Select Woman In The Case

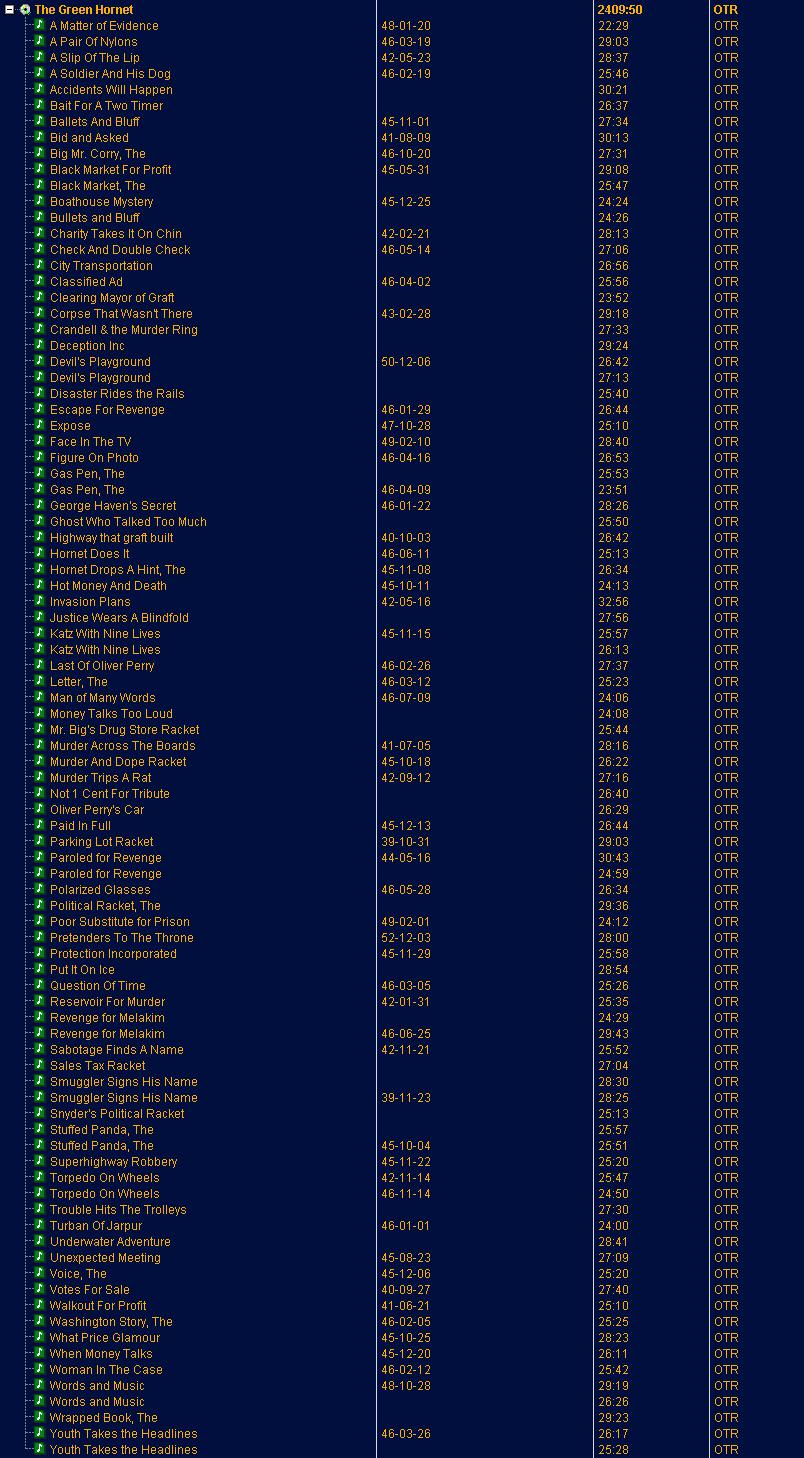pos(106,1370)
